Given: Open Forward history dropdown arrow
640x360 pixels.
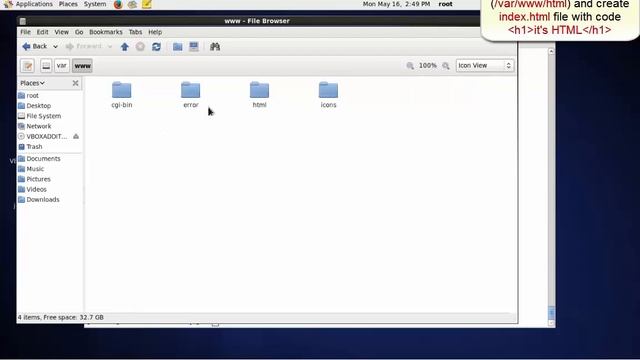Looking at the screenshot, I should pos(109,47).
